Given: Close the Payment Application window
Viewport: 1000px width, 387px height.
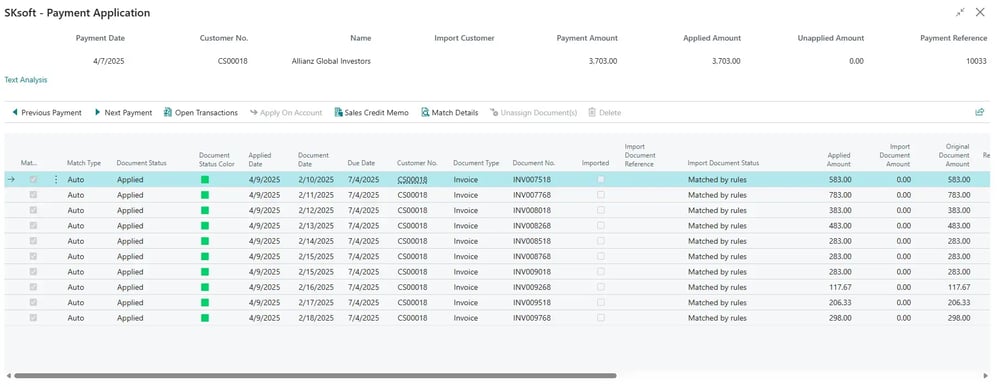Looking at the screenshot, I should click(980, 12).
